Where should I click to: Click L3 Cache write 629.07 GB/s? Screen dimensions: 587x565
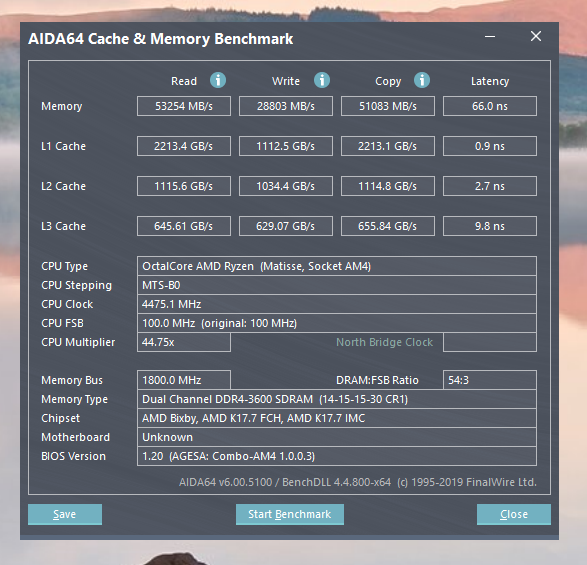pos(286,226)
